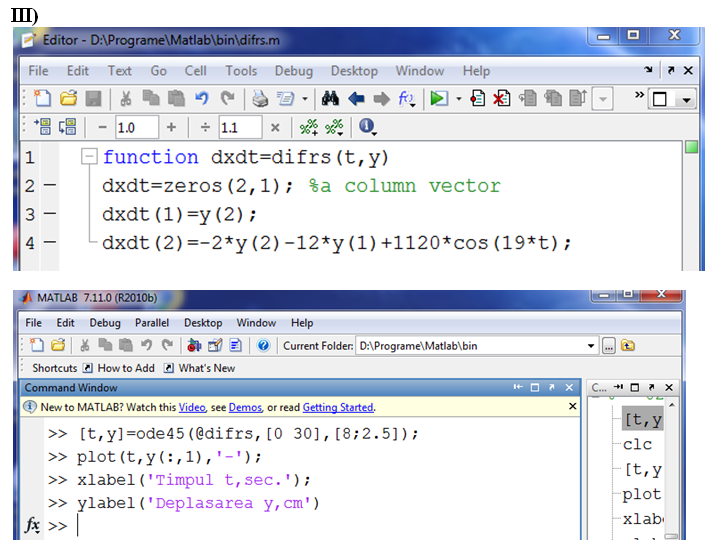This screenshot has width=705, height=548.
Task: Click Undo arrow in Editor toolbar
Action: (x=202, y=98)
